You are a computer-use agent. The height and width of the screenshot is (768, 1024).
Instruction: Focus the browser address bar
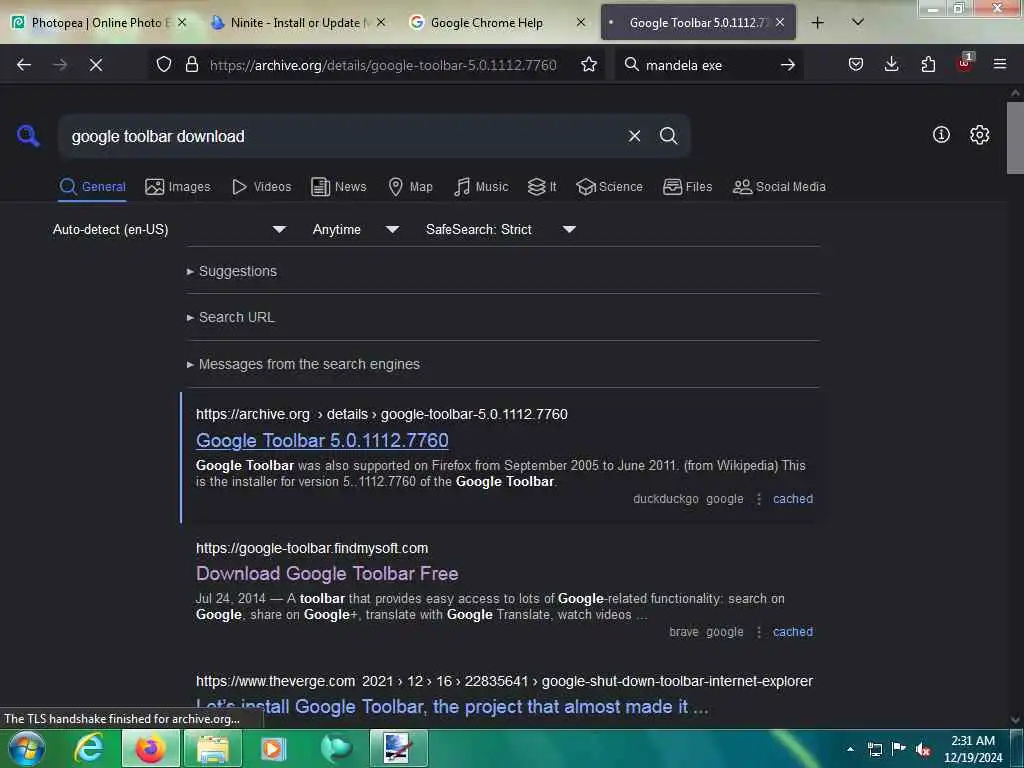(383, 65)
